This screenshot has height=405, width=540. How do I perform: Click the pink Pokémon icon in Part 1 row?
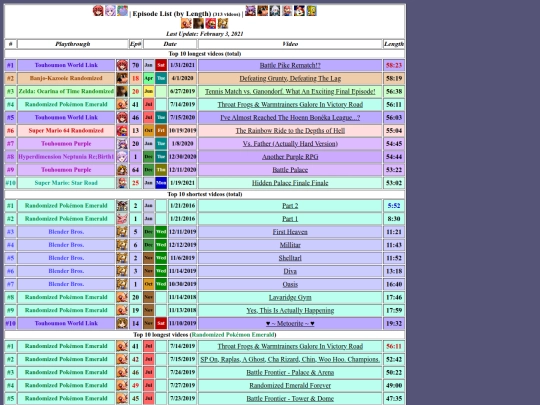(x=122, y=219)
